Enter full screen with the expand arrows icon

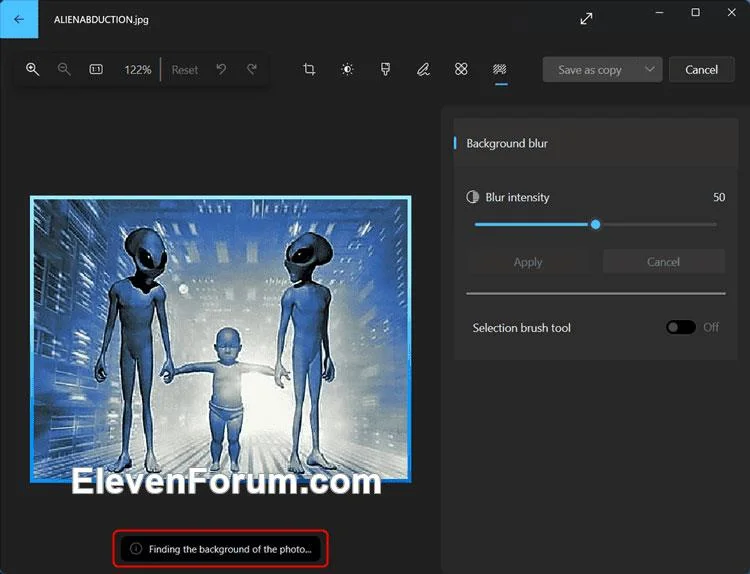[x=586, y=19]
